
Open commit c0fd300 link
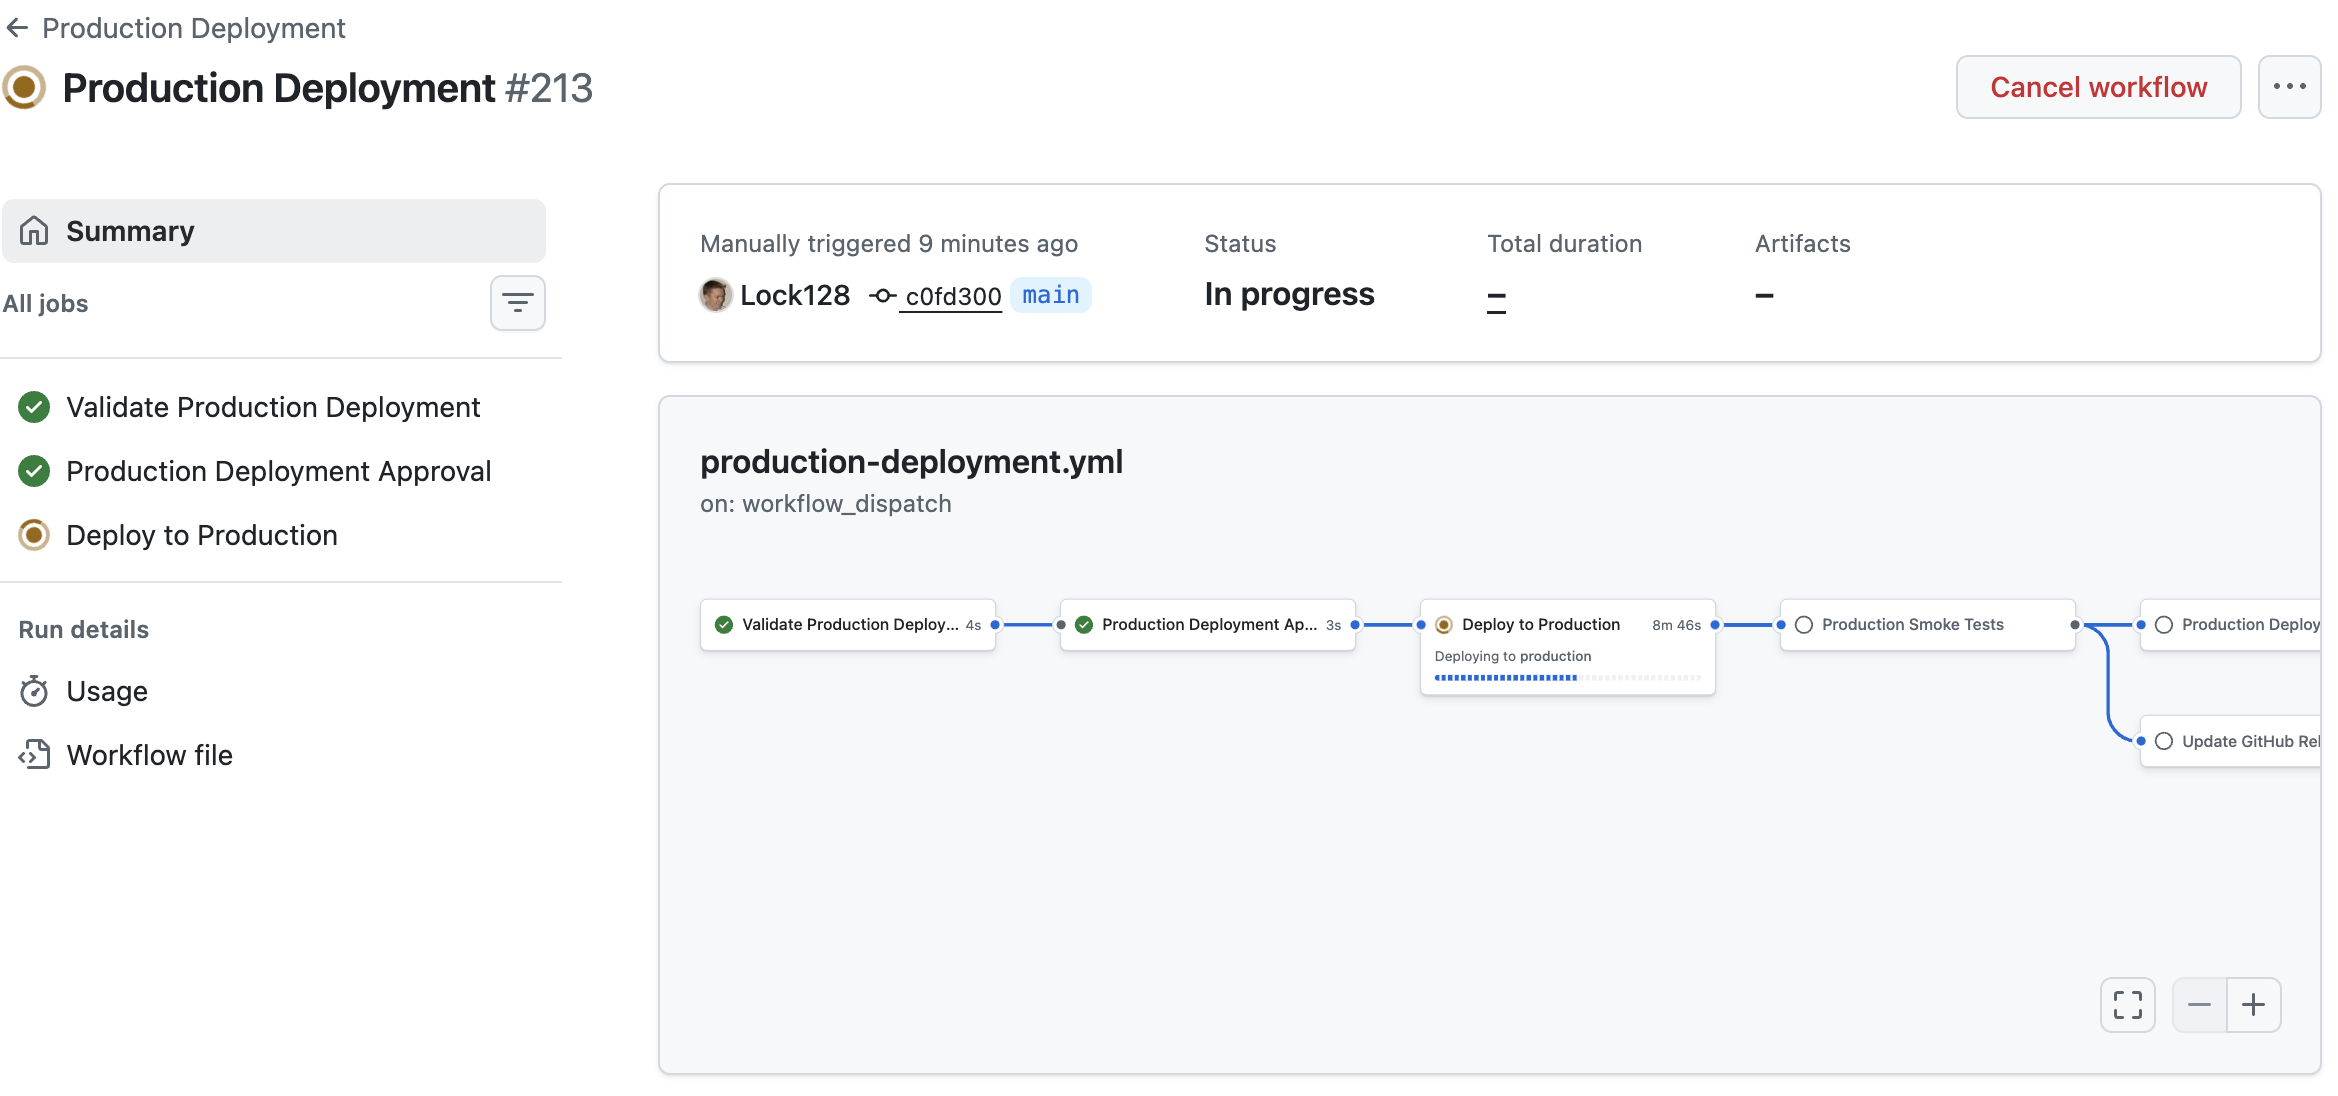pyautogui.click(x=951, y=296)
